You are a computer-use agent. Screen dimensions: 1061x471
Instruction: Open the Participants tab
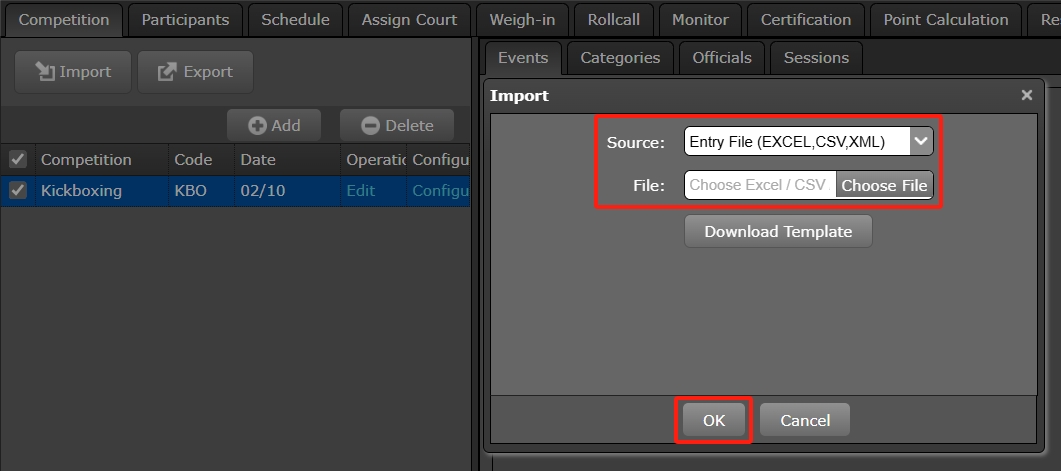[x=185, y=19]
